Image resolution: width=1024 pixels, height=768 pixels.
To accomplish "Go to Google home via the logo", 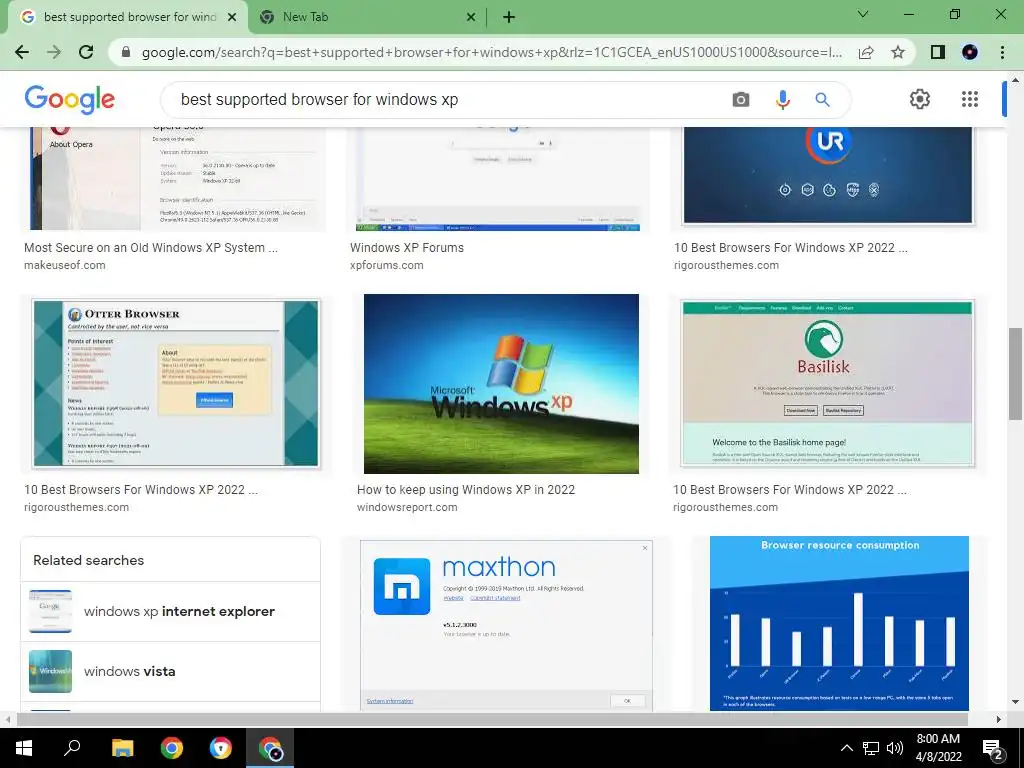I will click(69, 99).
